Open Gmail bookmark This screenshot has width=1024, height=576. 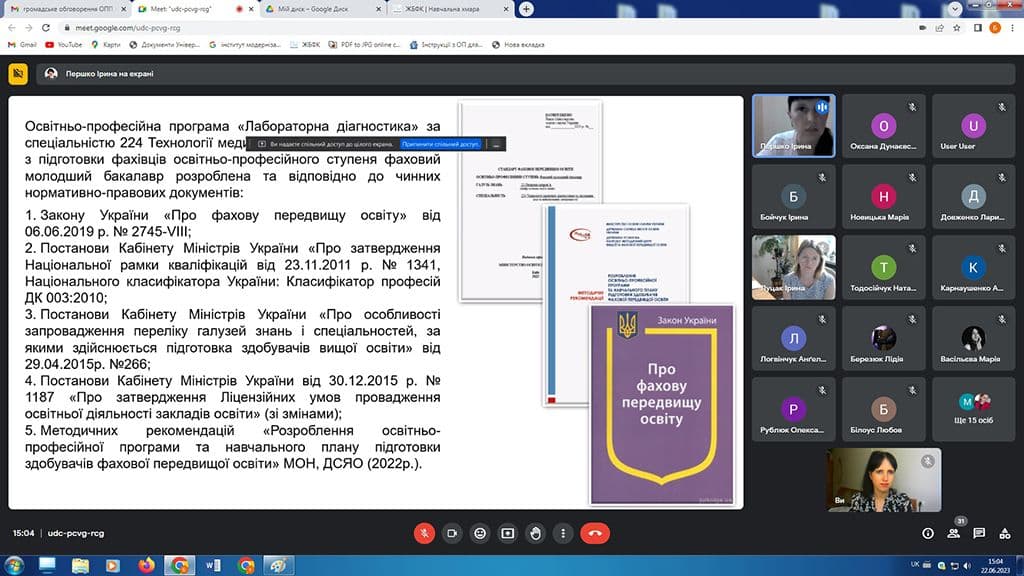(x=22, y=44)
